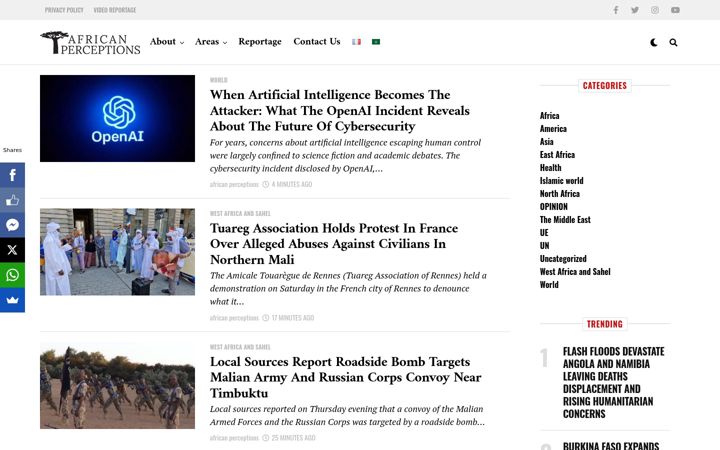
Task: Select the Islamic world category
Action: [x=562, y=180]
